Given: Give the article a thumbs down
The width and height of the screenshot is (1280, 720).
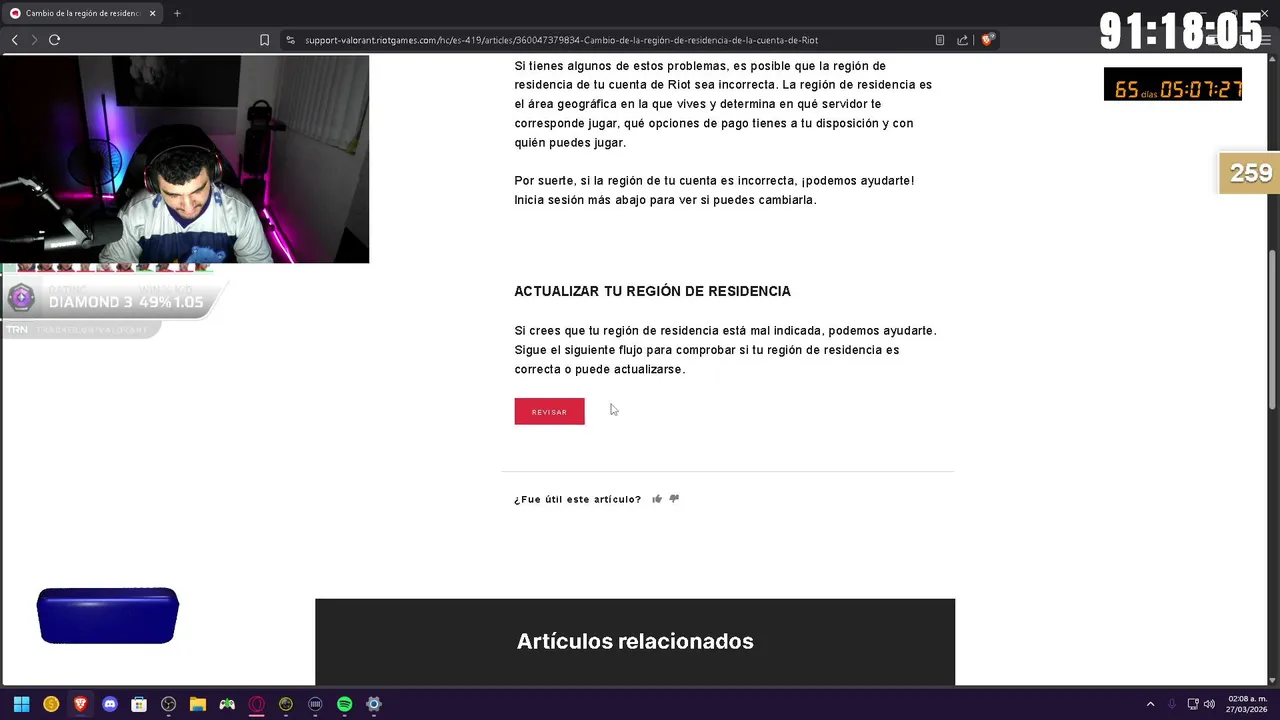Looking at the screenshot, I should (674, 499).
